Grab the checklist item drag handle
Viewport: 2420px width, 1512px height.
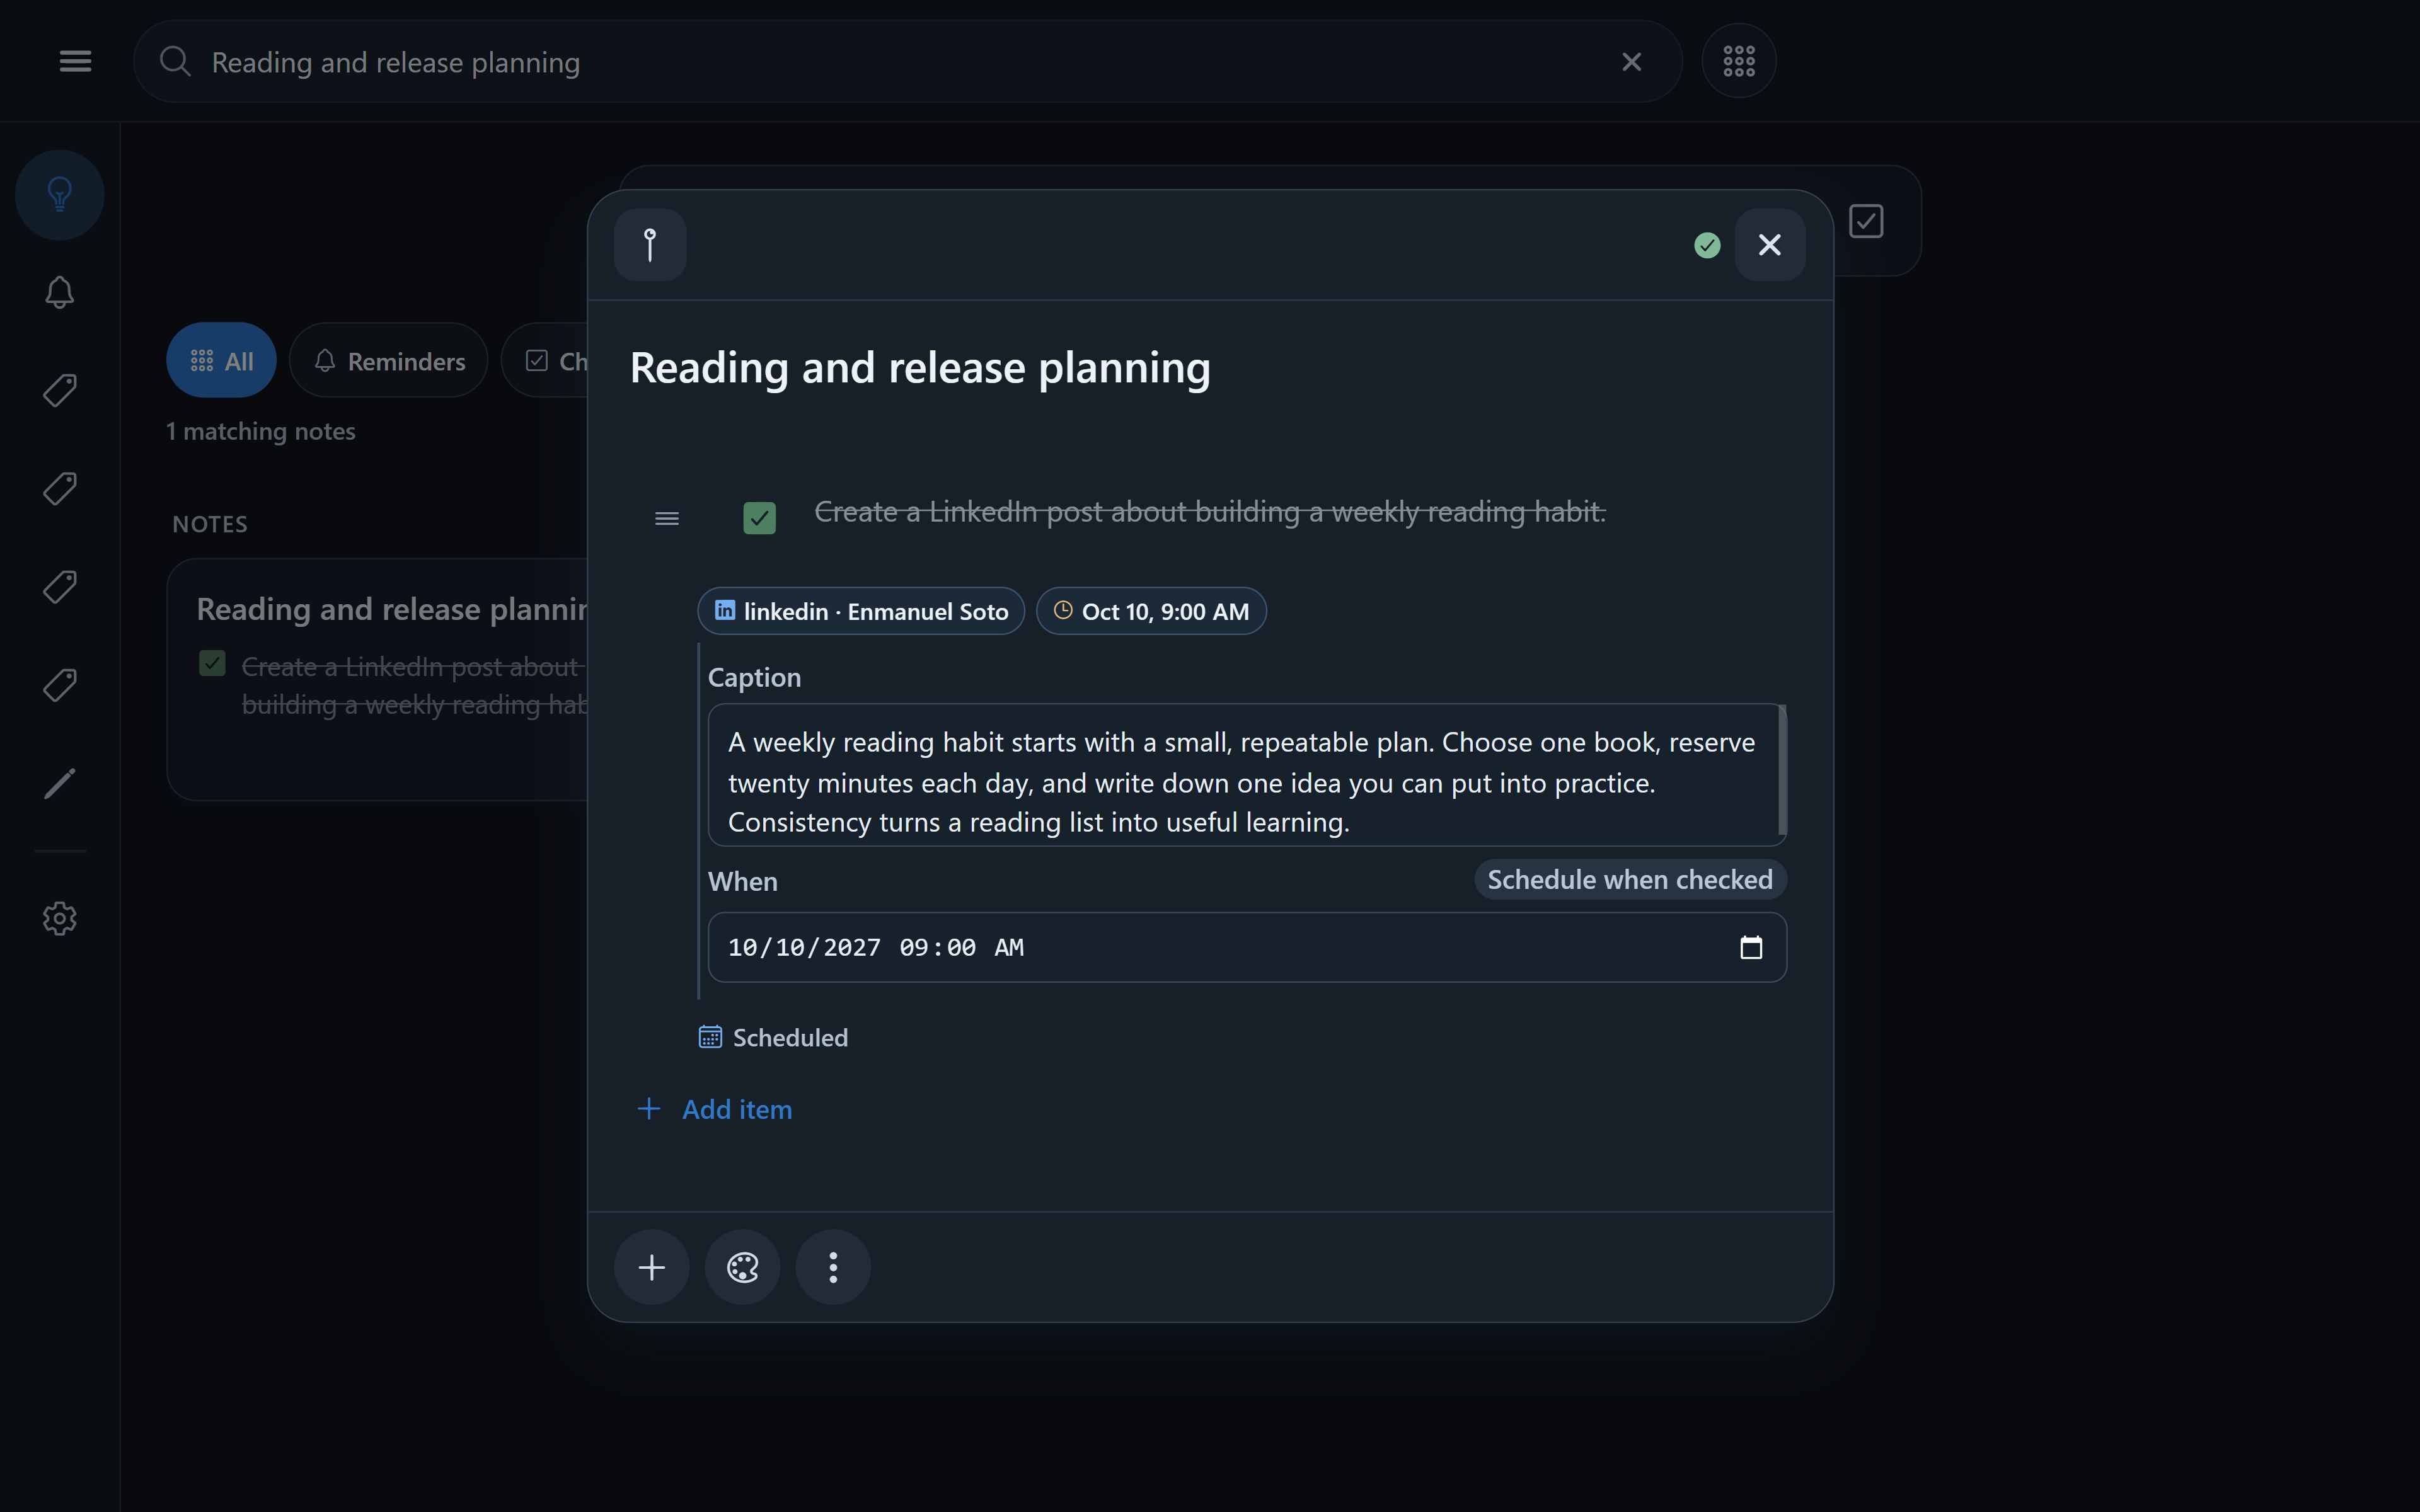667,518
